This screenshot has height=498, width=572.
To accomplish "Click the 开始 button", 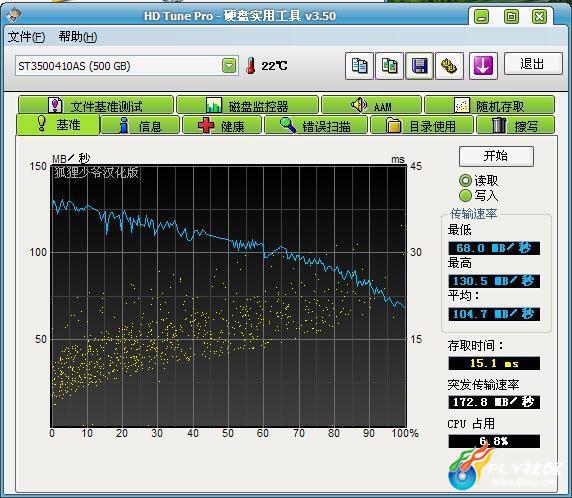I will (x=496, y=156).
